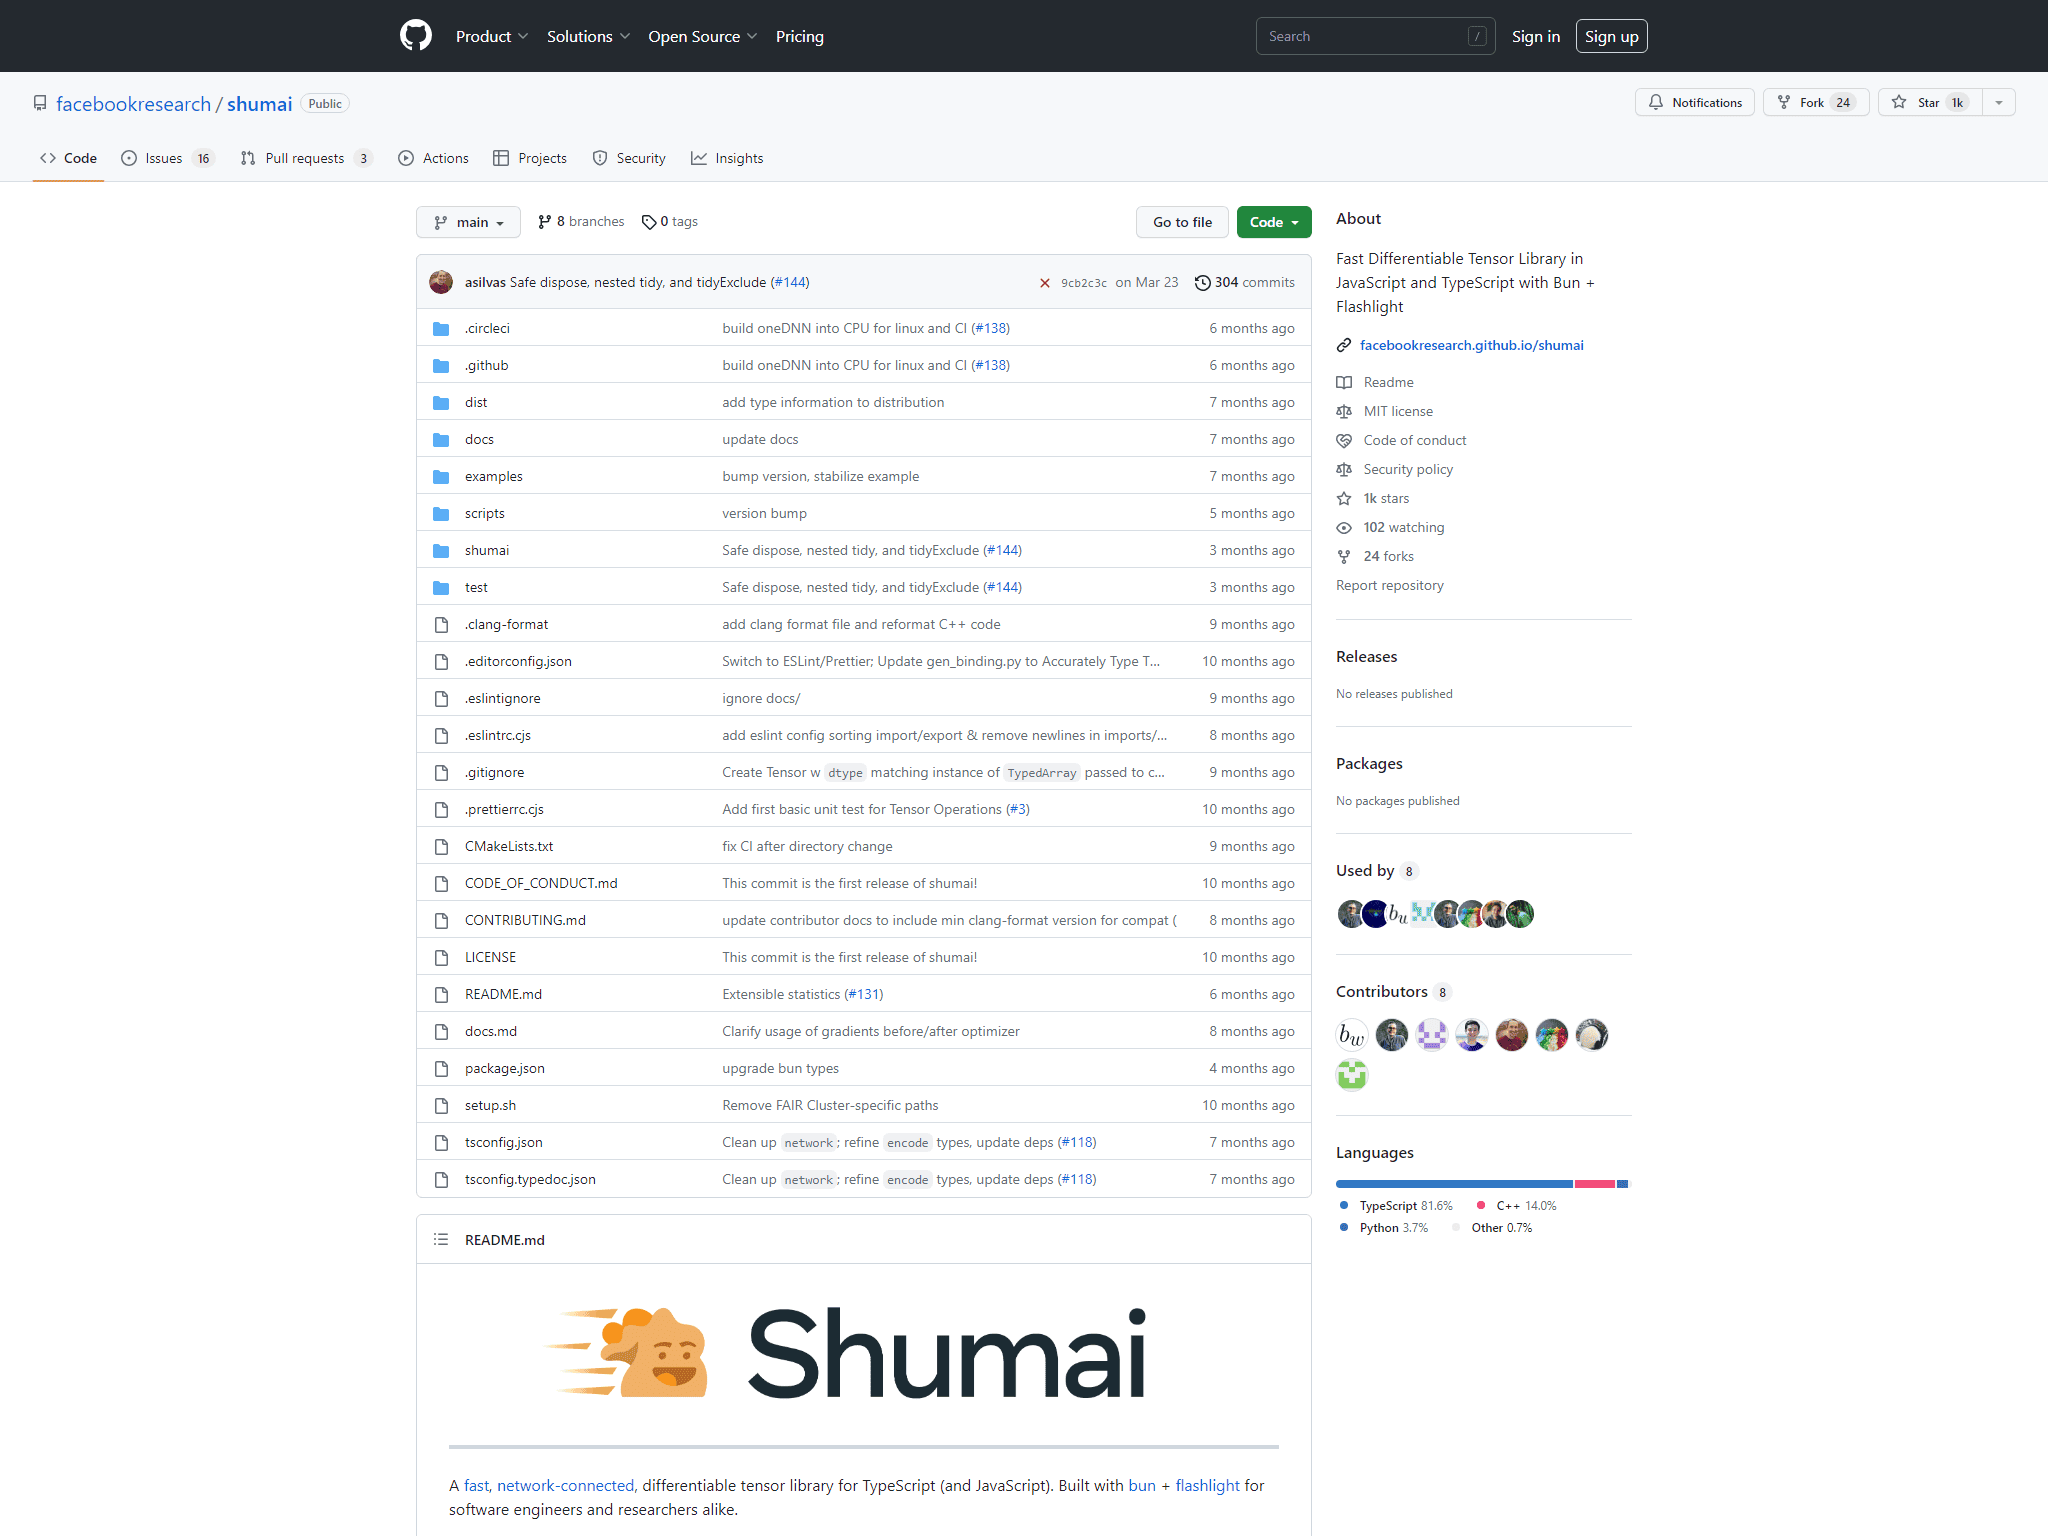Open CMakeLists.txt file

click(x=508, y=846)
